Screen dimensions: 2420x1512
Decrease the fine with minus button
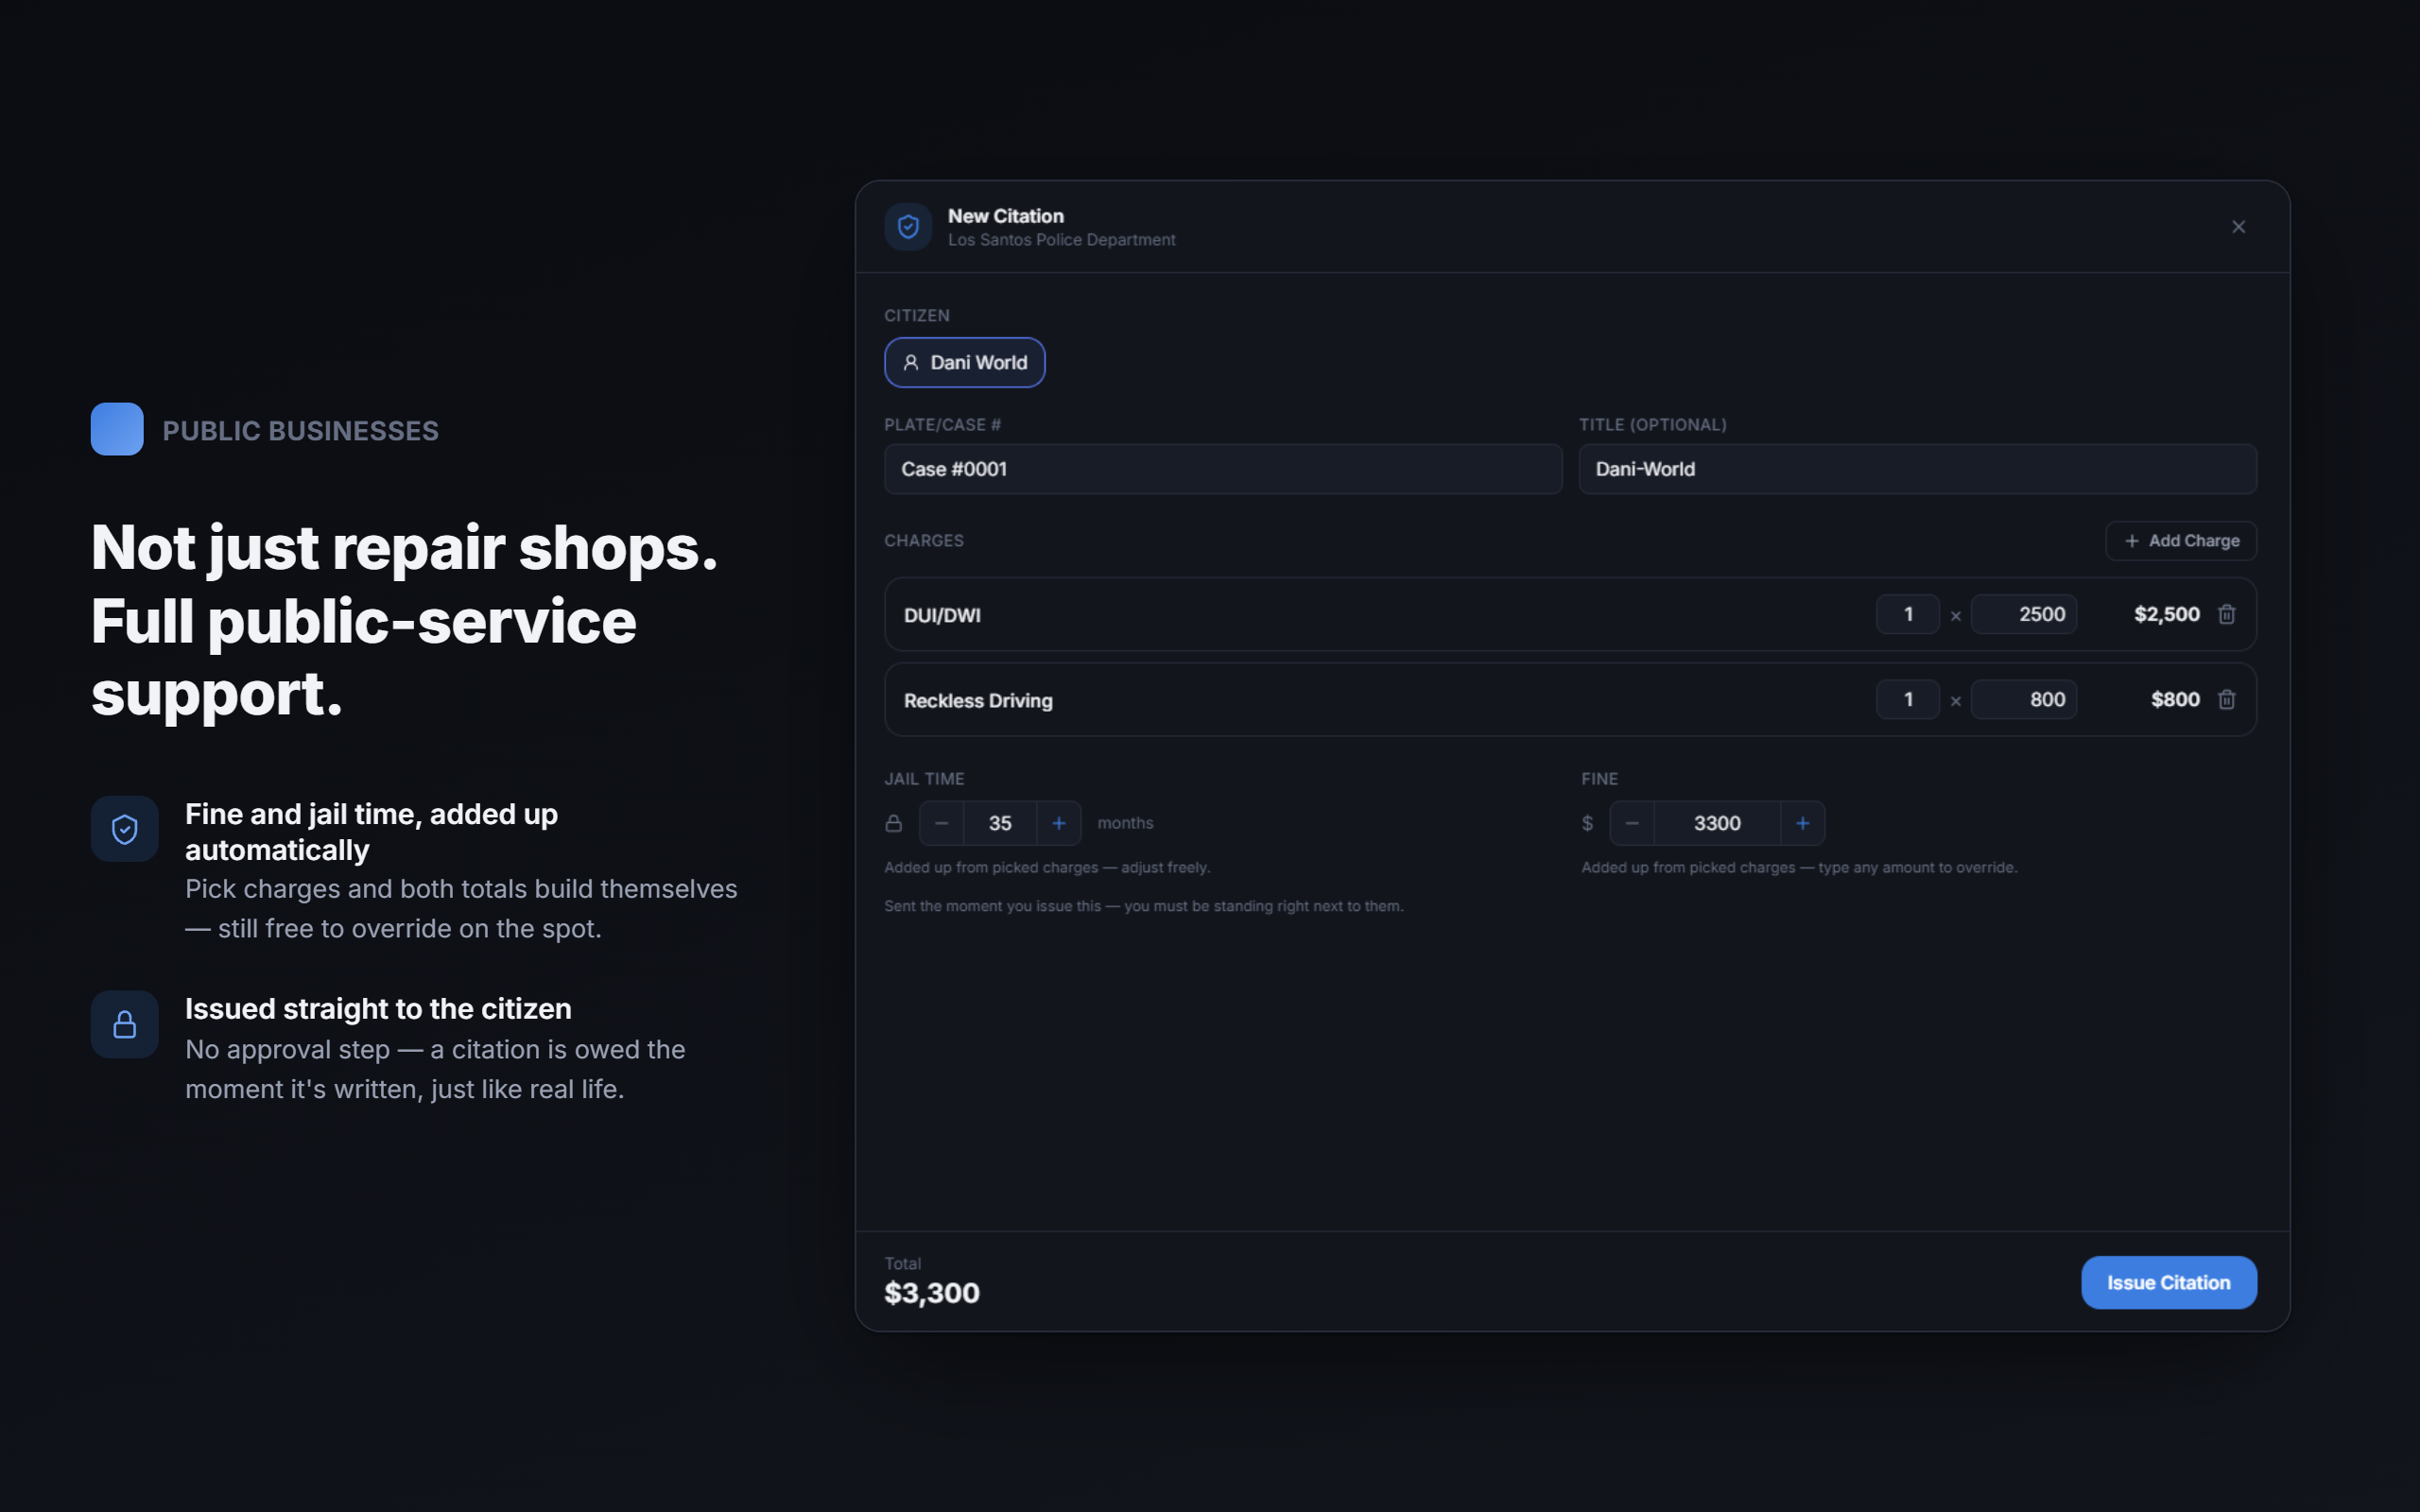(x=1631, y=823)
